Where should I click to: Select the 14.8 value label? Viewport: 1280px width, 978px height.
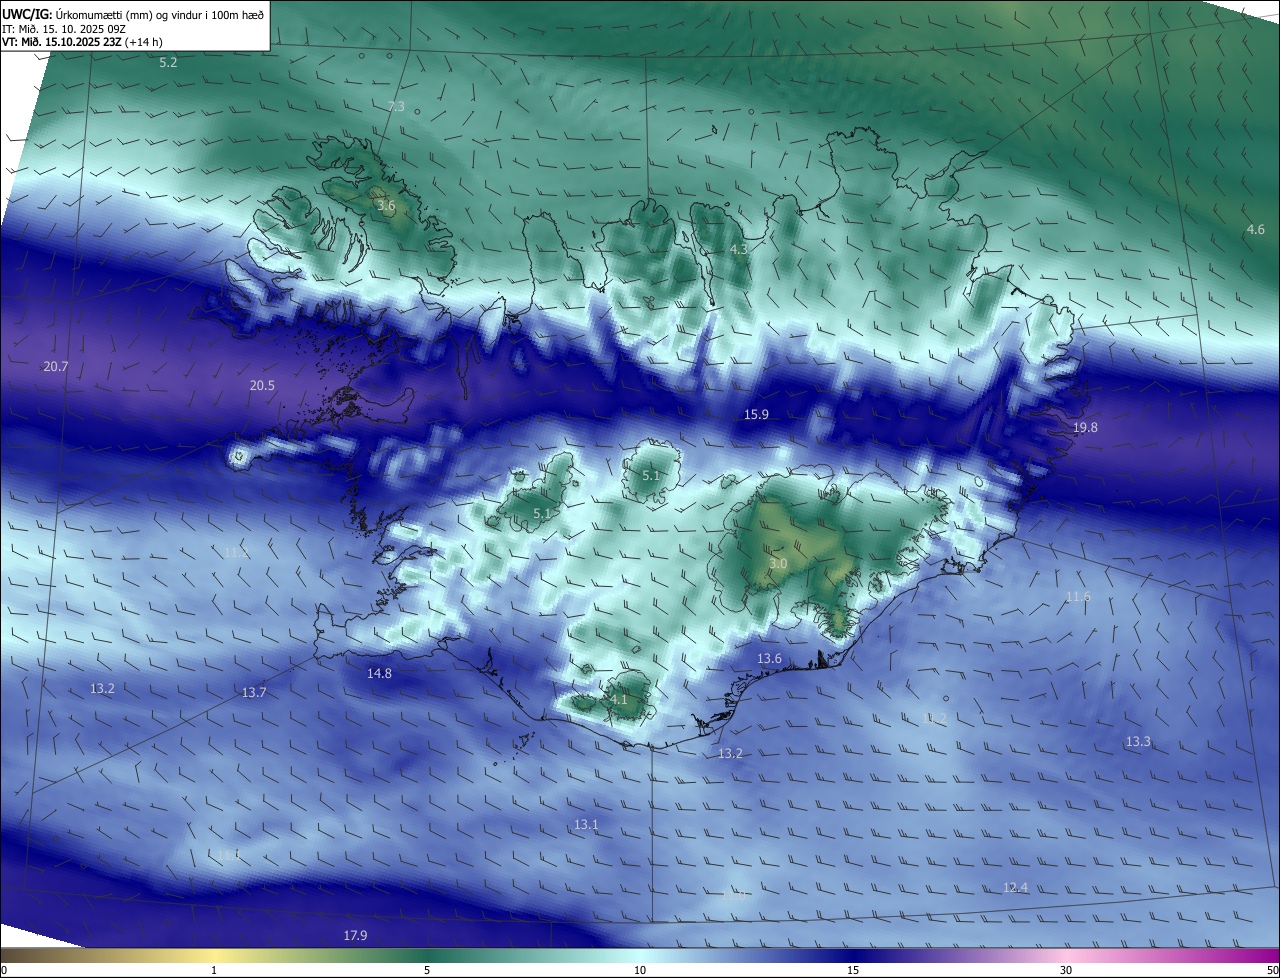[x=379, y=674]
